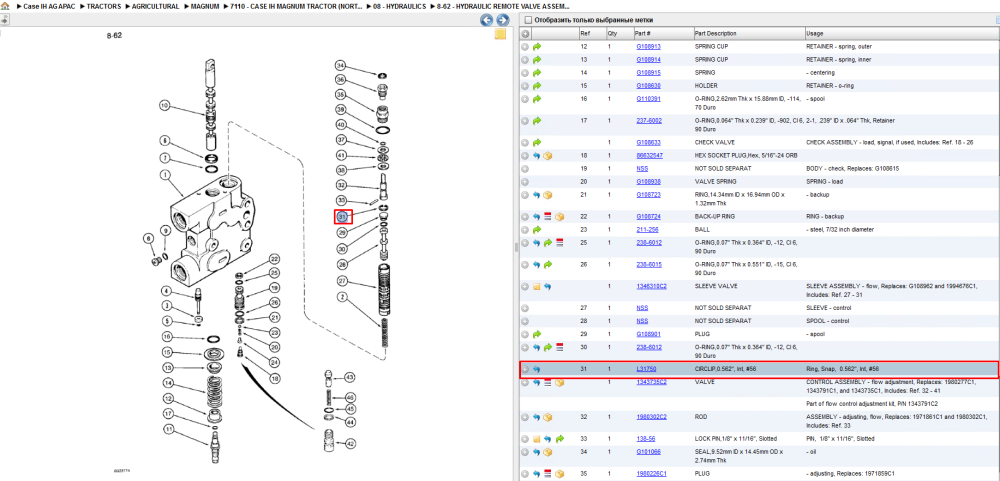Click gray circle button in SPRING CUP ref 12 row
1000x481 pixels.
525,47
